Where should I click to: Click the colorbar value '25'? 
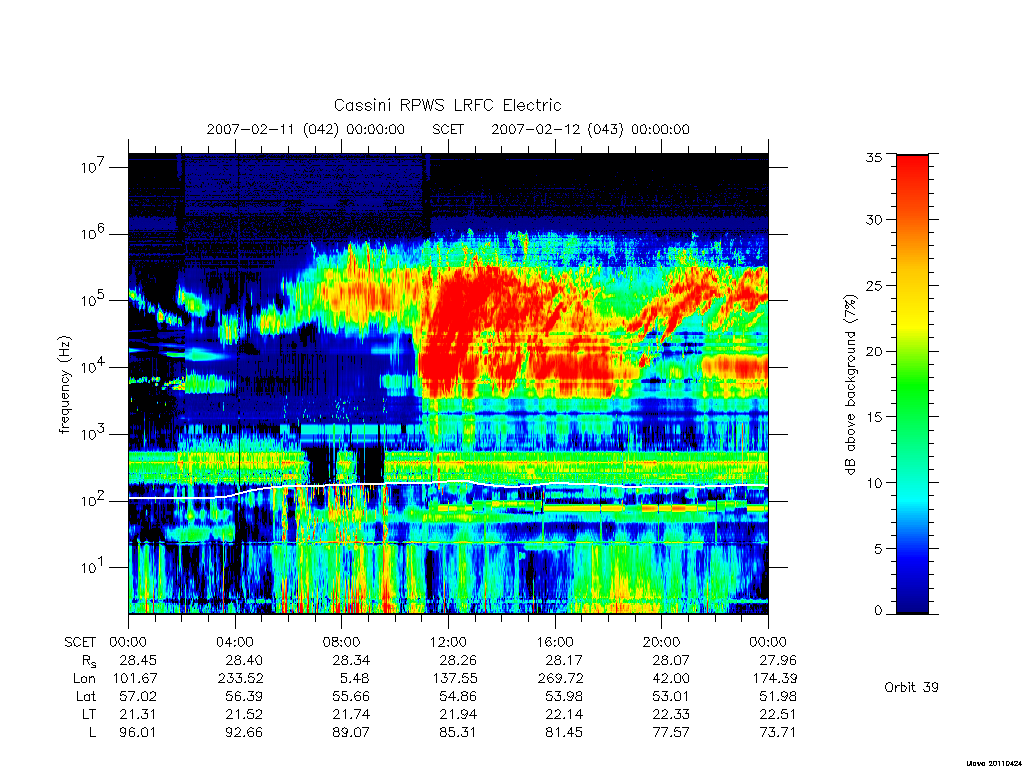[873, 285]
